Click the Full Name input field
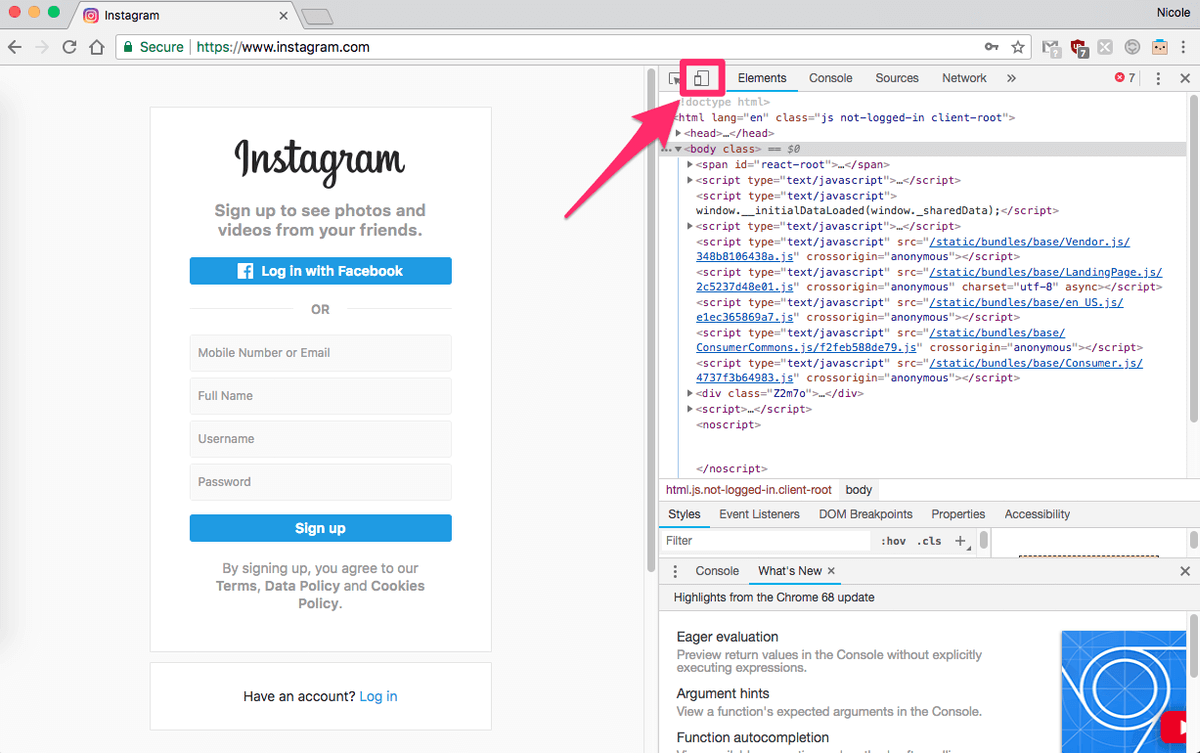The image size is (1200, 753). pos(320,396)
